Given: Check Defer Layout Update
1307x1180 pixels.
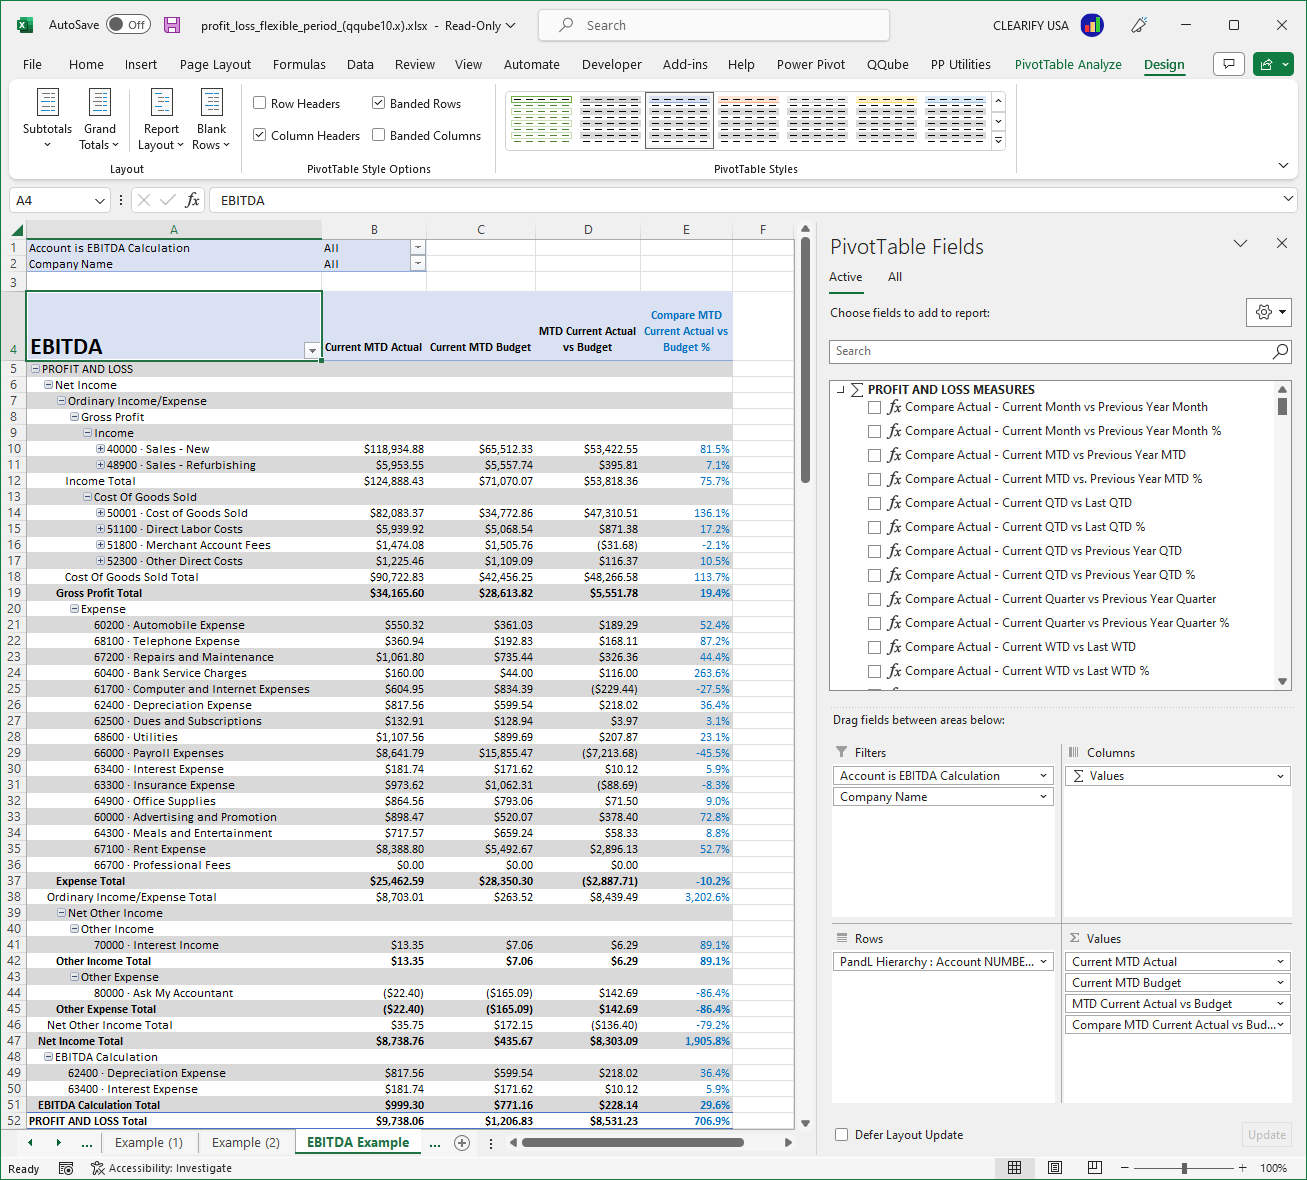Looking at the screenshot, I should point(841,1134).
